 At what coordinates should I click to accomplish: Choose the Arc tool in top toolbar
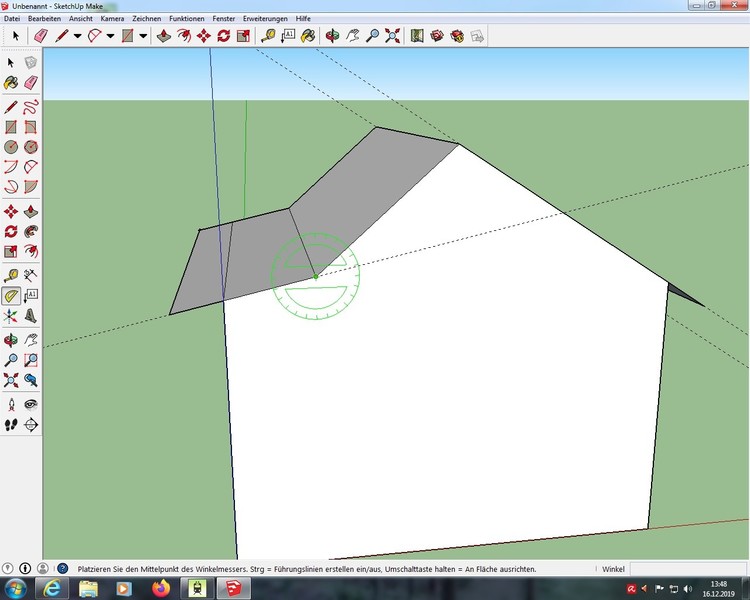coord(94,36)
